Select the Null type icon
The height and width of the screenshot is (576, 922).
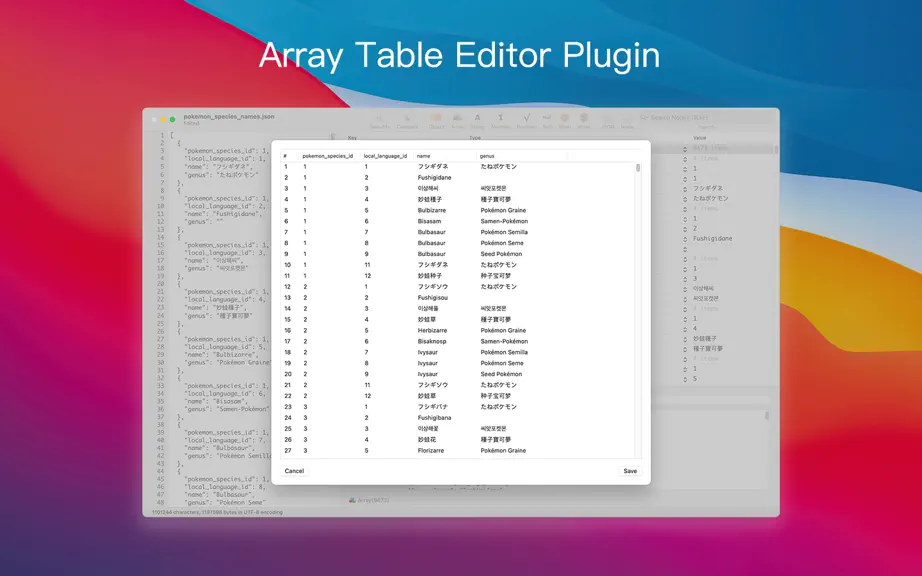click(x=547, y=118)
